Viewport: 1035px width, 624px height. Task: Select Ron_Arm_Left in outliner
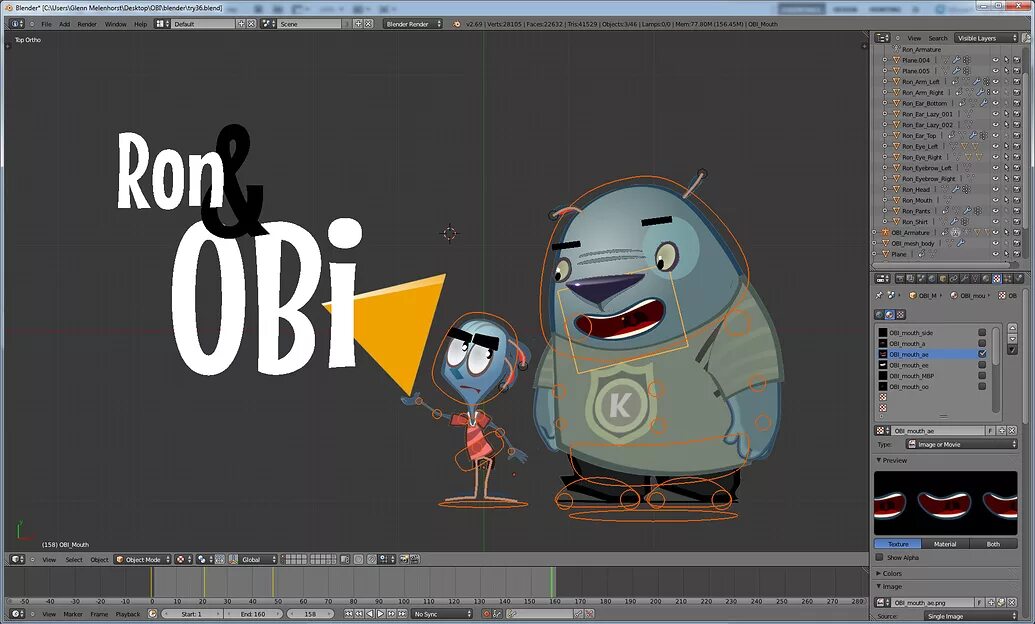point(921,81)
